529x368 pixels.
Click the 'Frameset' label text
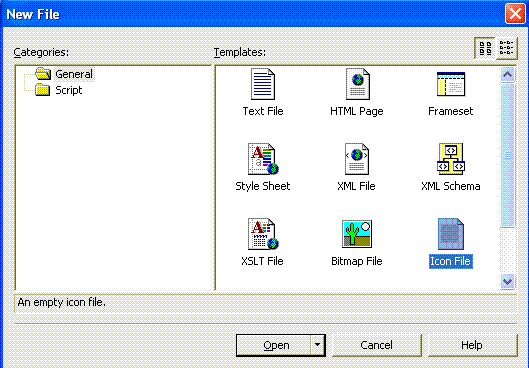click(x=450, y=111)
